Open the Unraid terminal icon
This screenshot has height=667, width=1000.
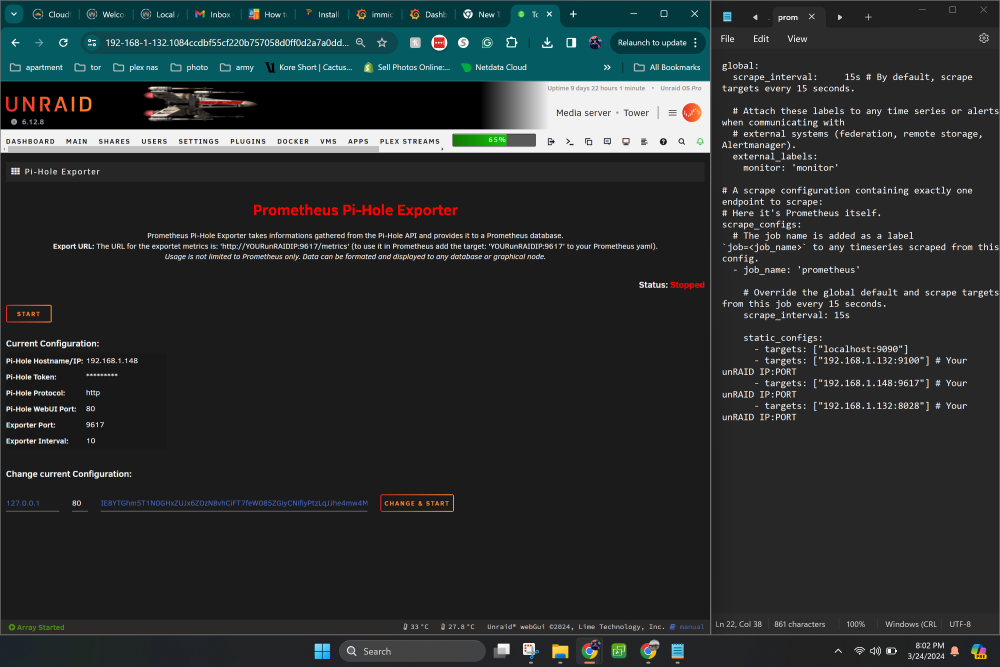[570, 142]
